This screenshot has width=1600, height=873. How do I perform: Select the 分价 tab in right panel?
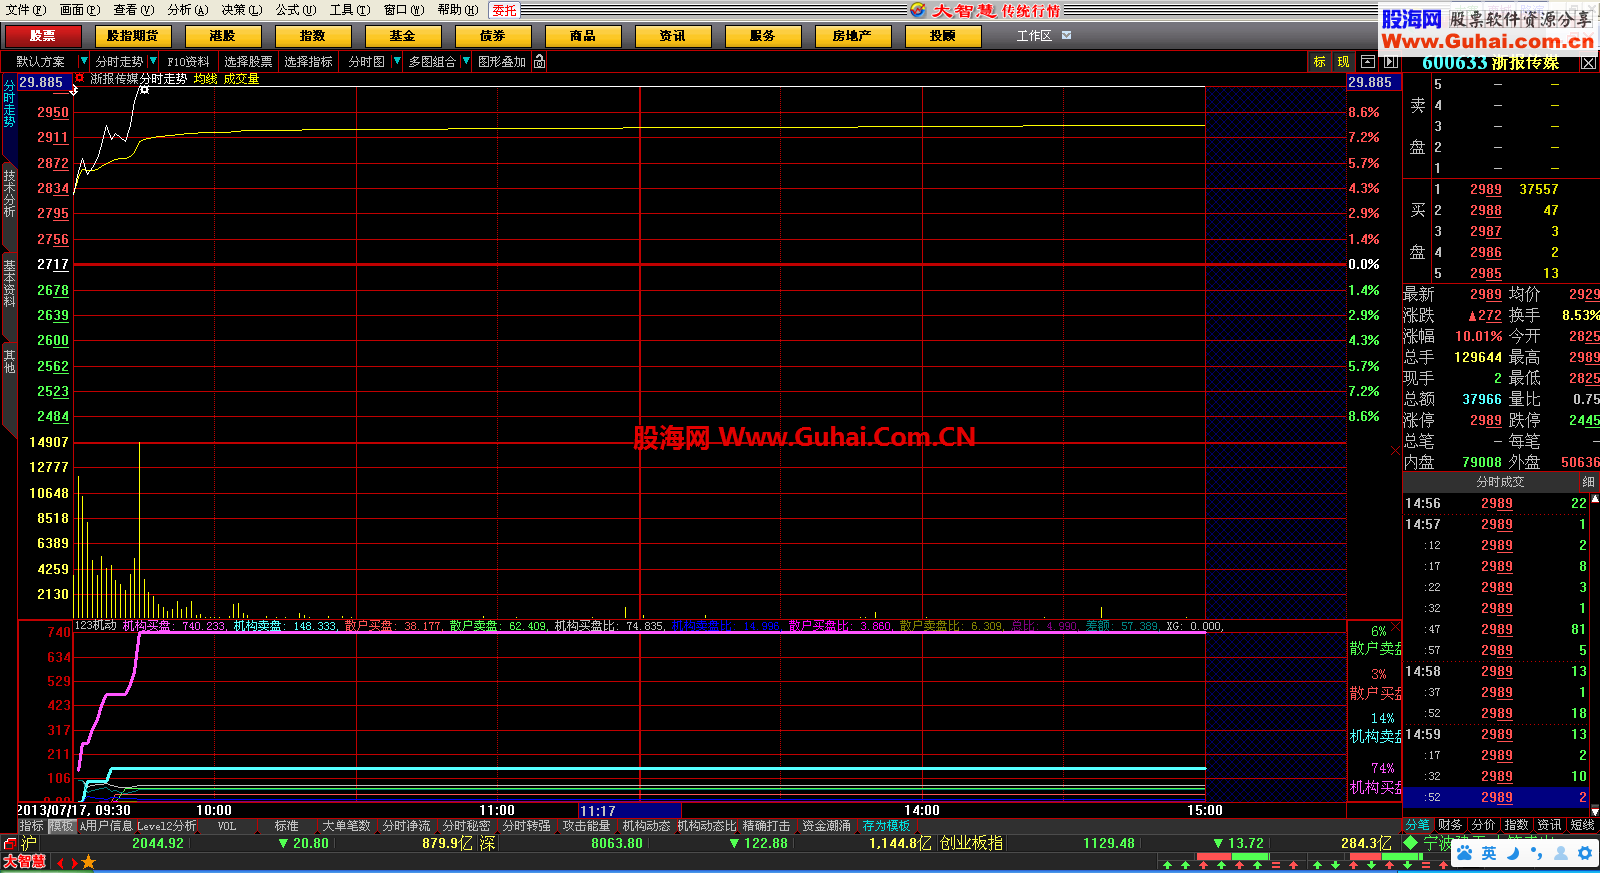tap(1483, 825)
